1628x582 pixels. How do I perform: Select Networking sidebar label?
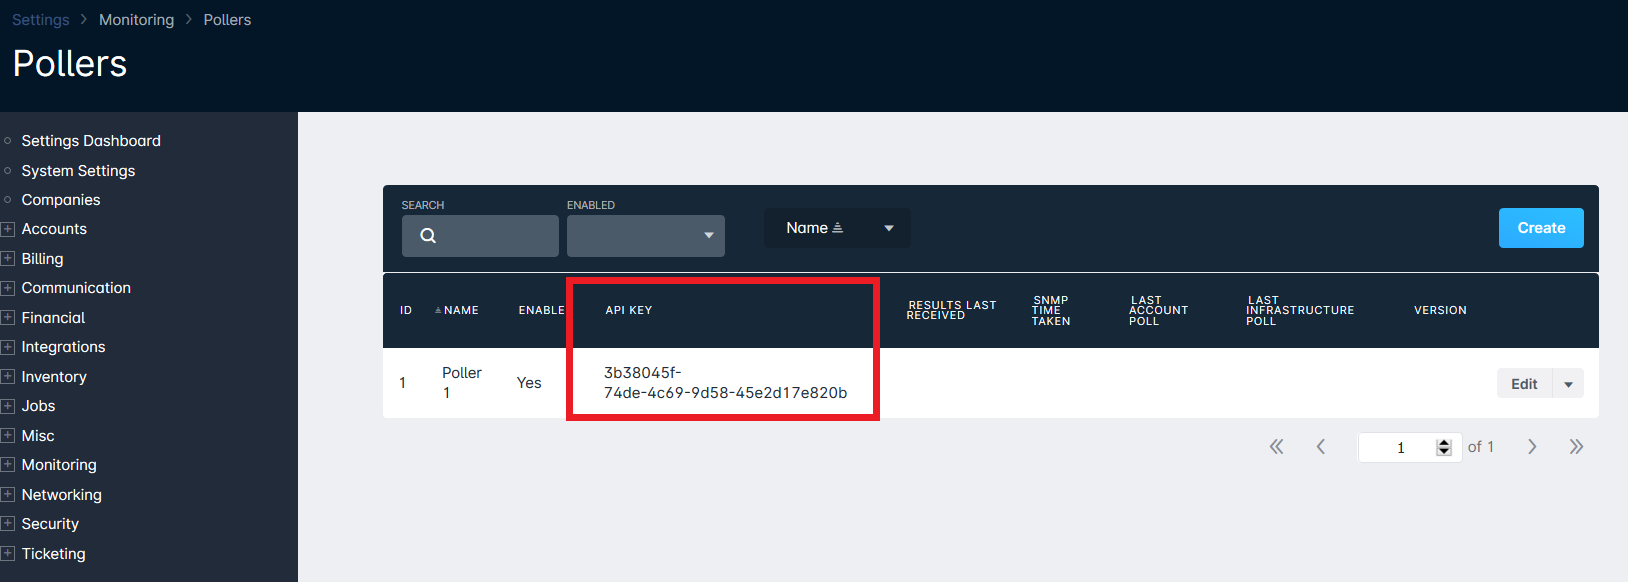[x=61, y=495]
